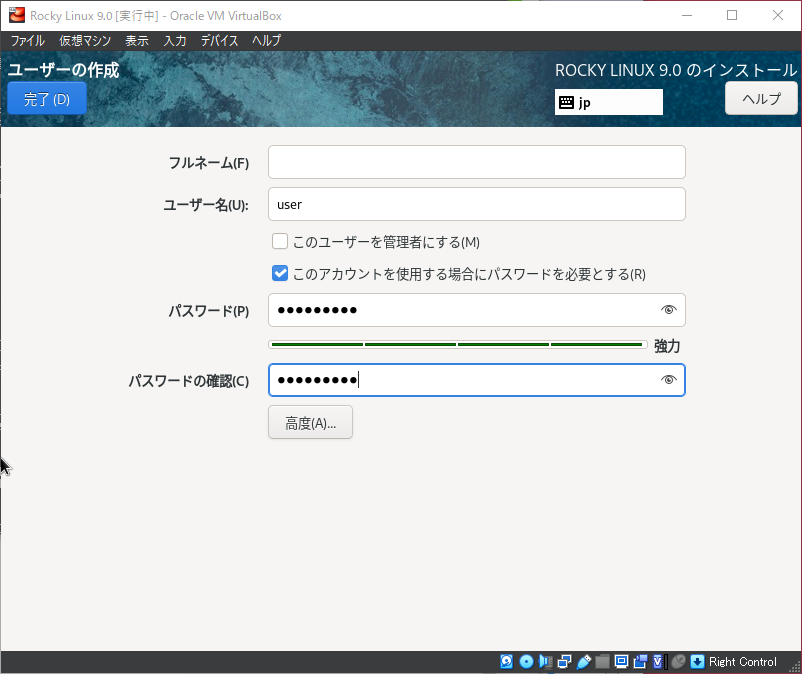Click the ユーザーの作成 heading

[x=63, y=70]
